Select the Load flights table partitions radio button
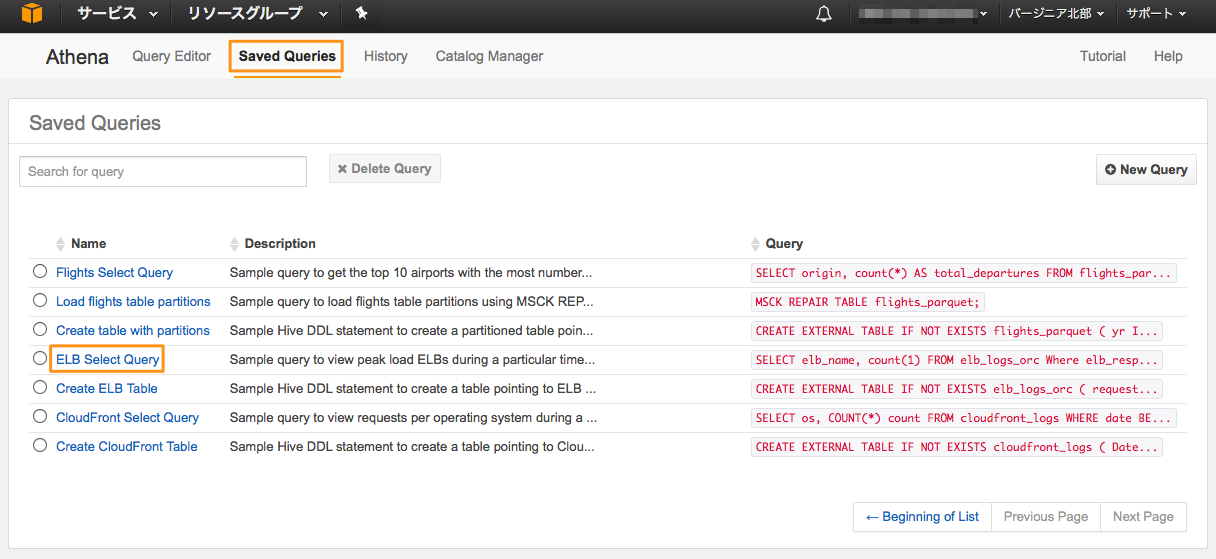1216x559 pixels. (40, 300)
